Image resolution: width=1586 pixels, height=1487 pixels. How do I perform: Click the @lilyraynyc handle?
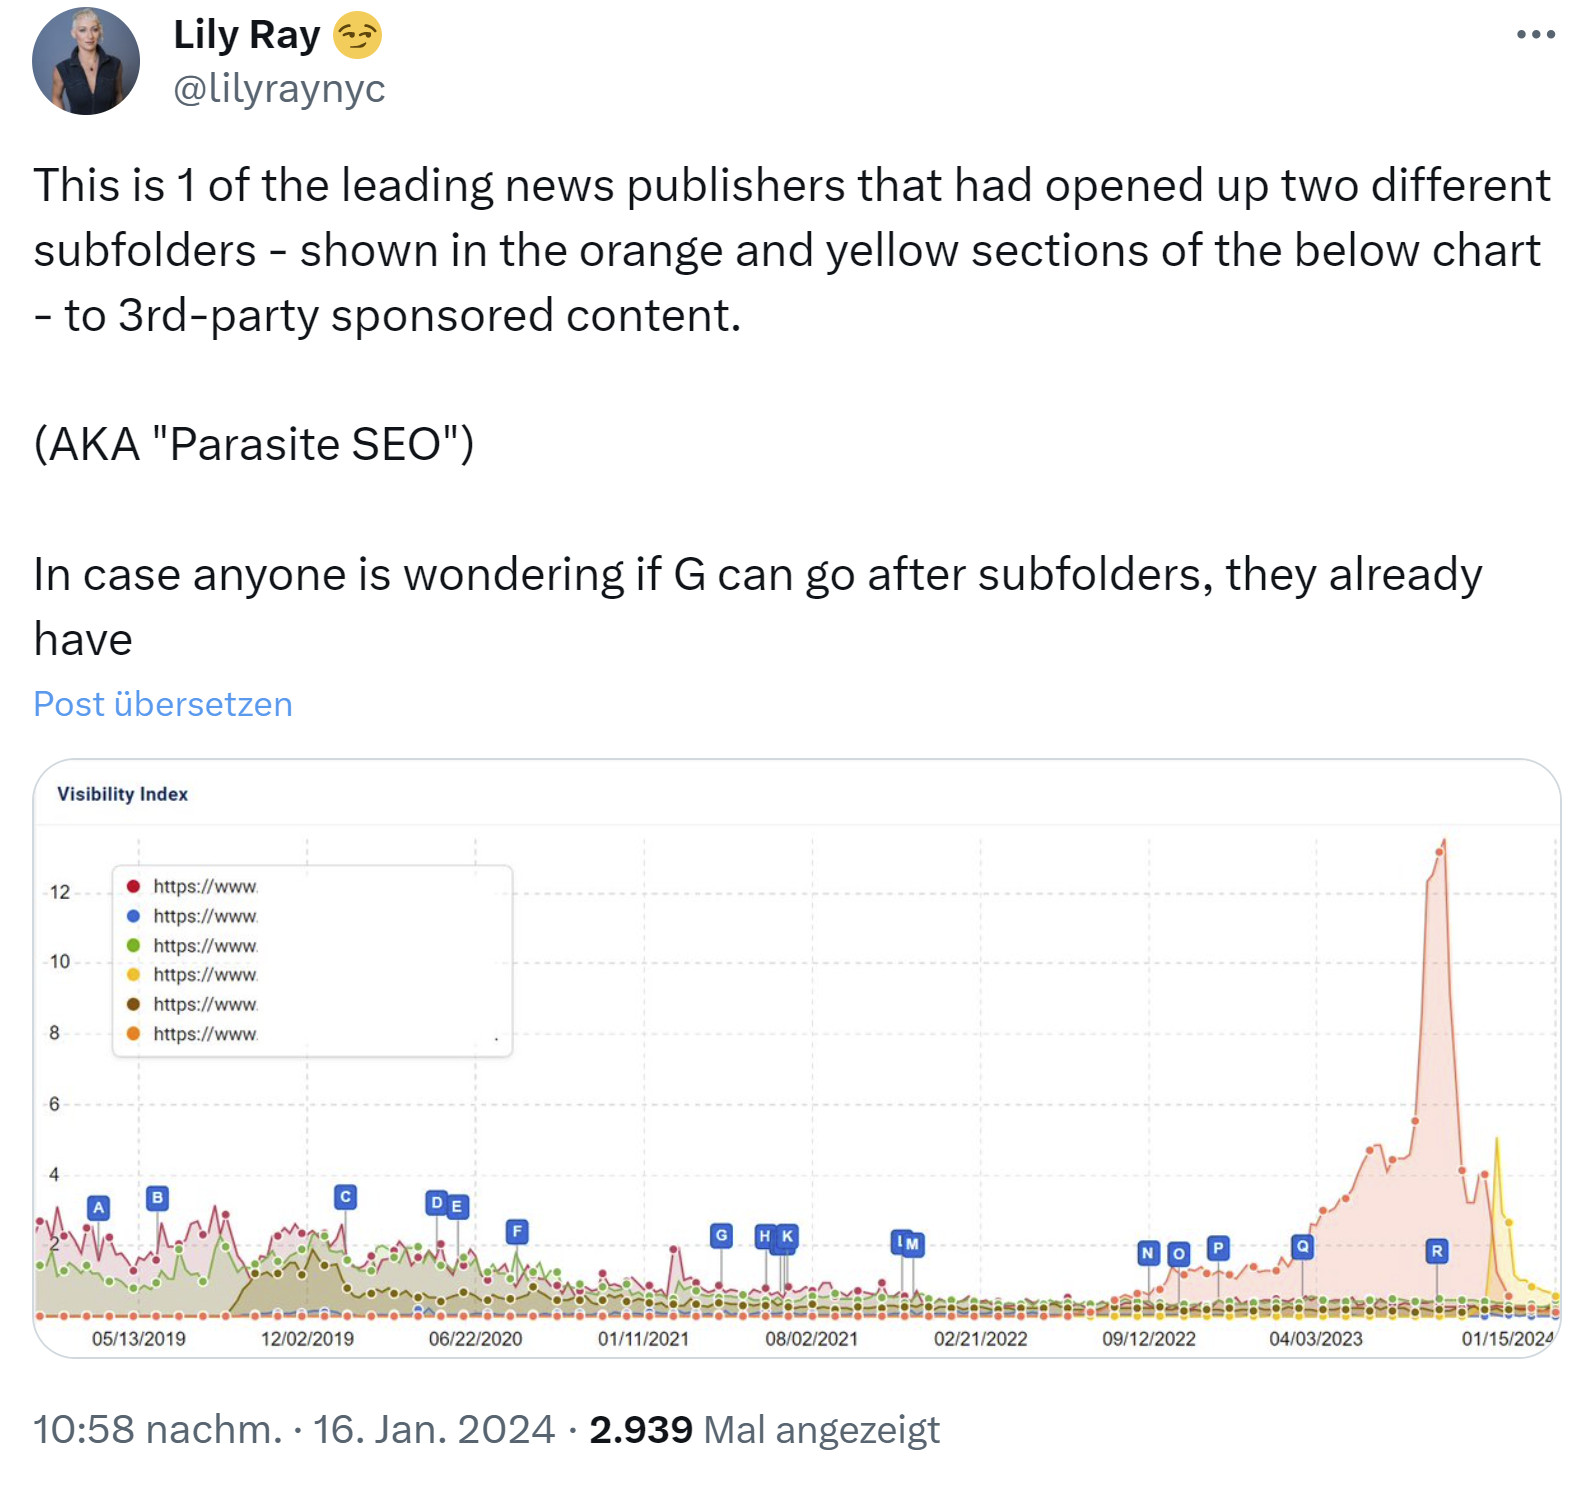click(x=280, y=90)
